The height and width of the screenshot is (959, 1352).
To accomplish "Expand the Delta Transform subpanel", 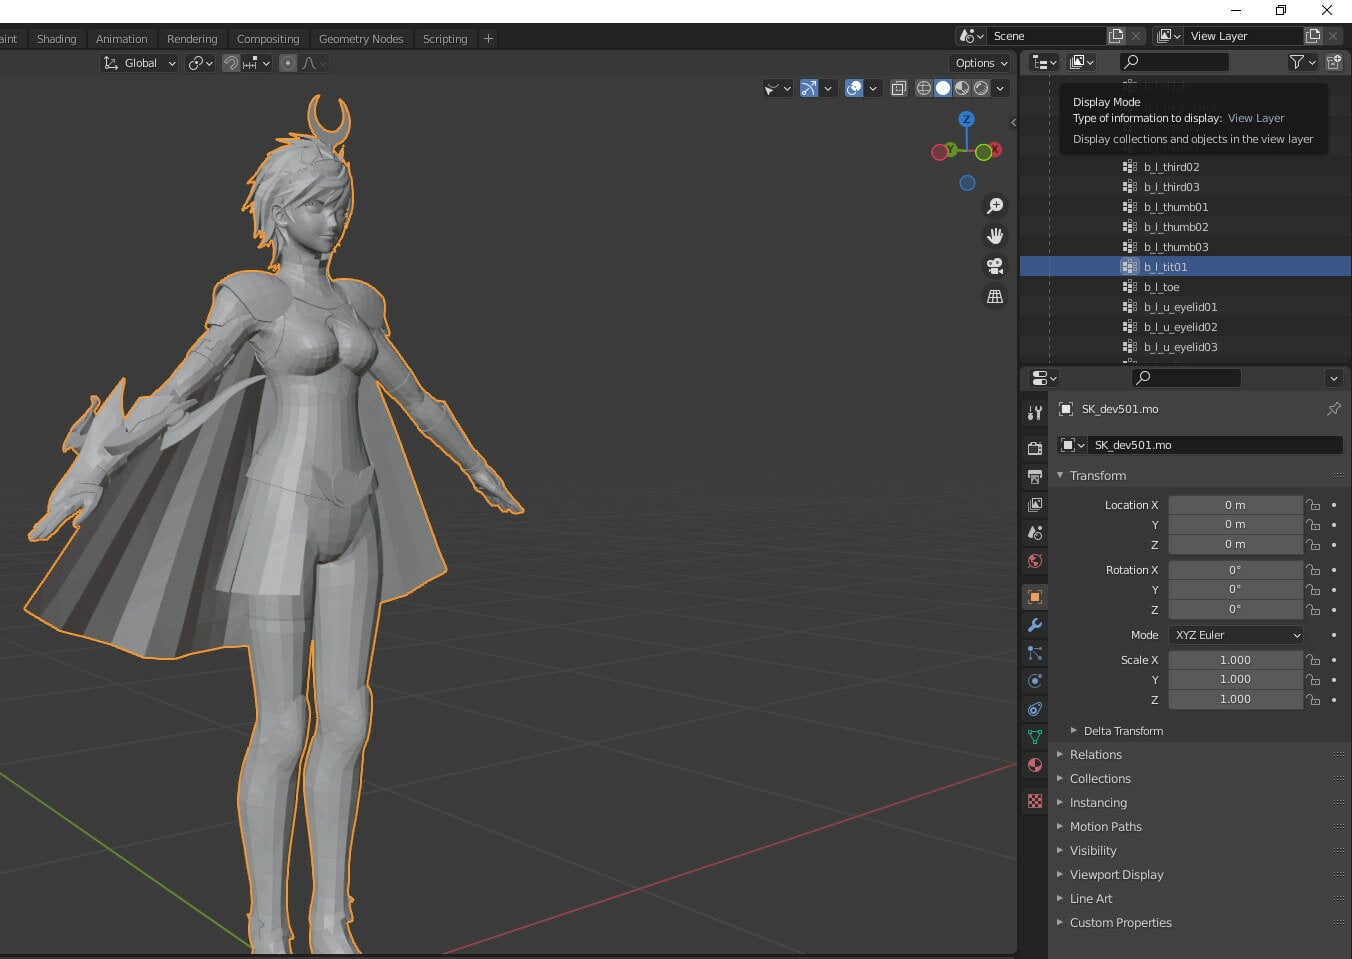I will 1123,731.
